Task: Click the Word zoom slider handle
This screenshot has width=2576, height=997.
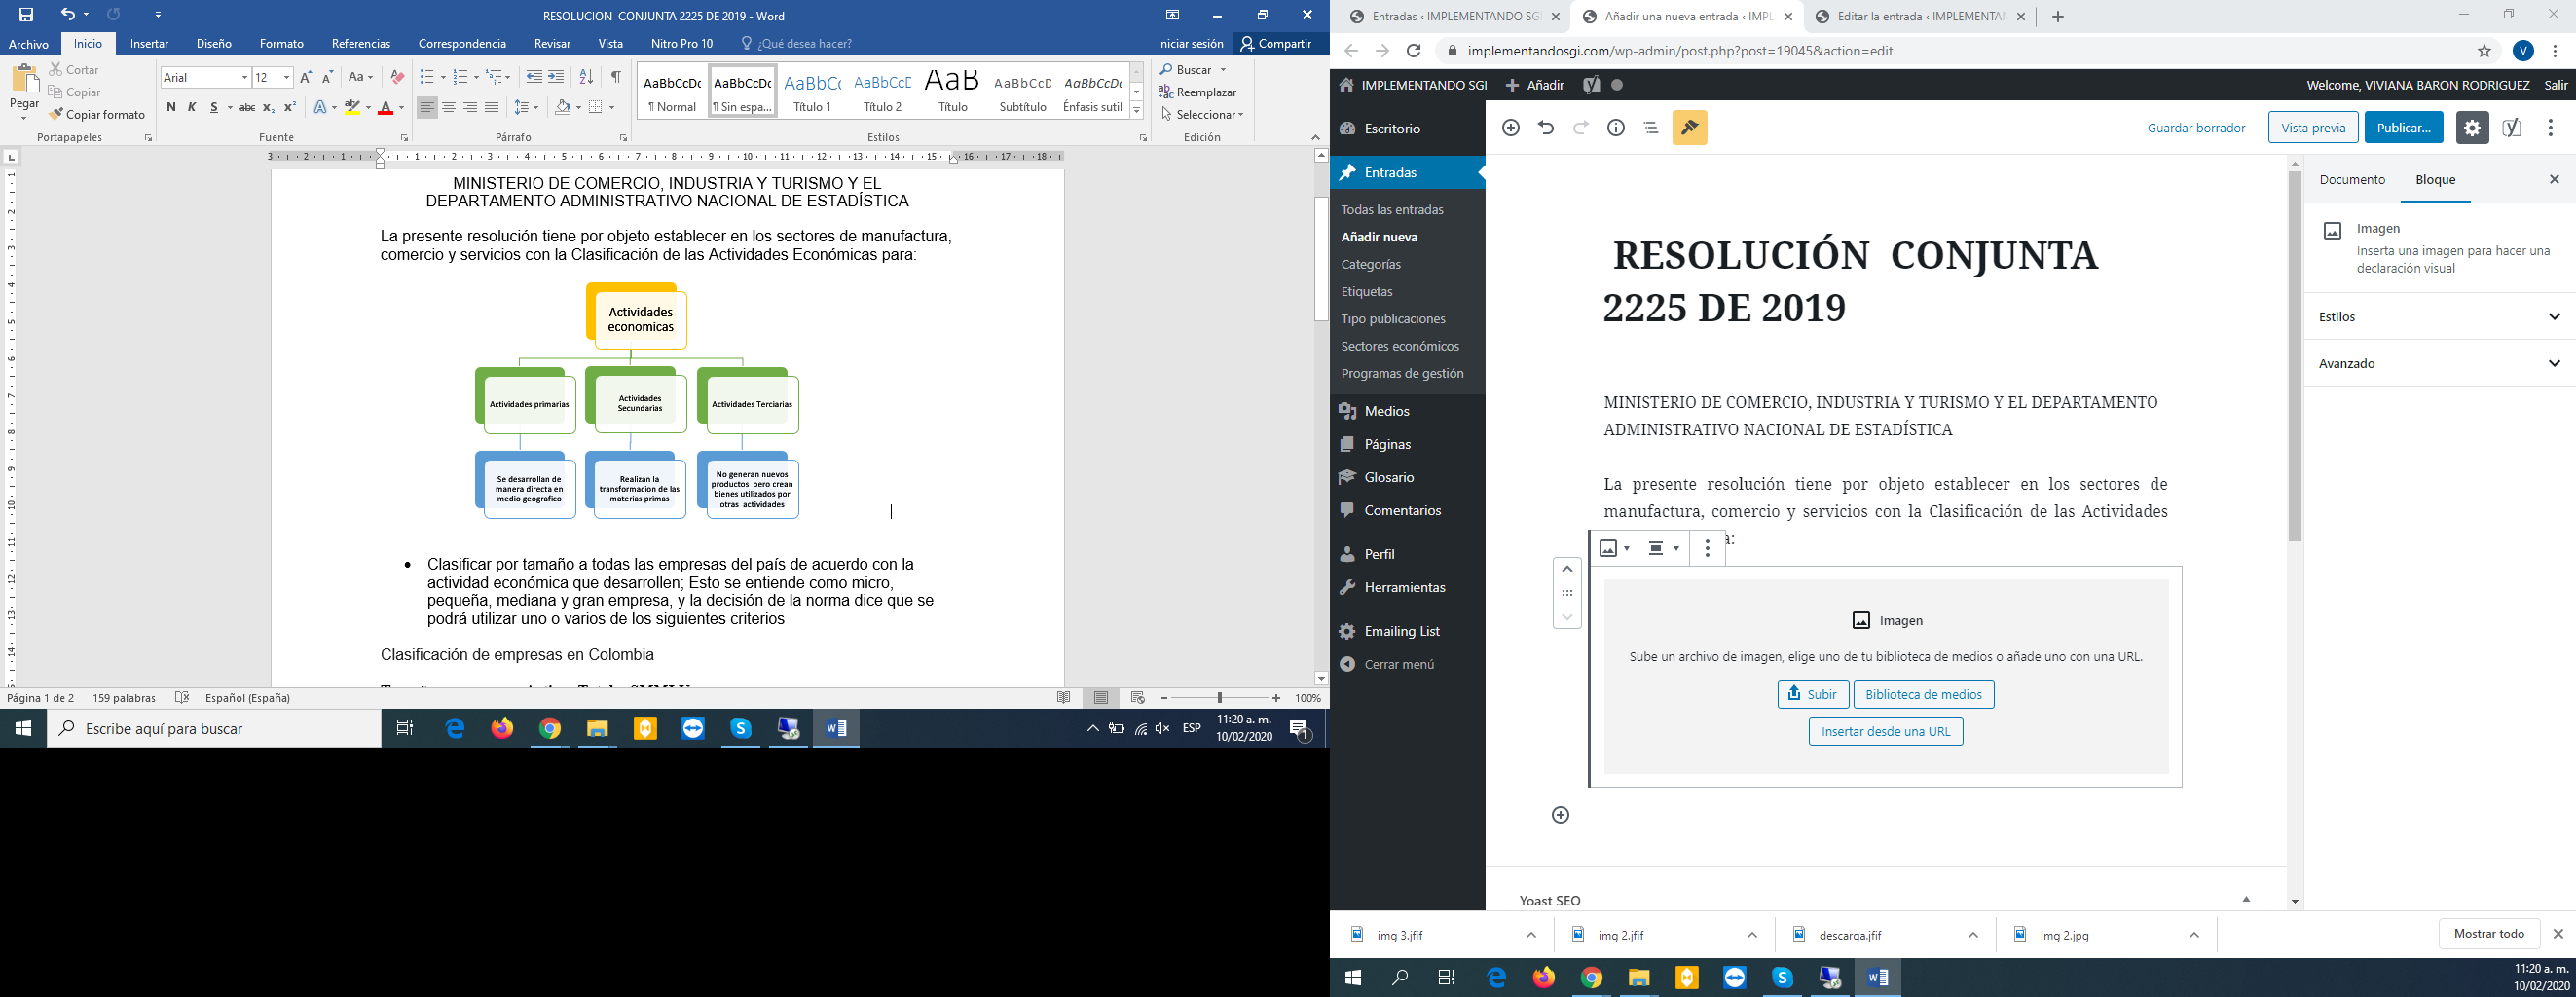Action: tap(1219, 698)
